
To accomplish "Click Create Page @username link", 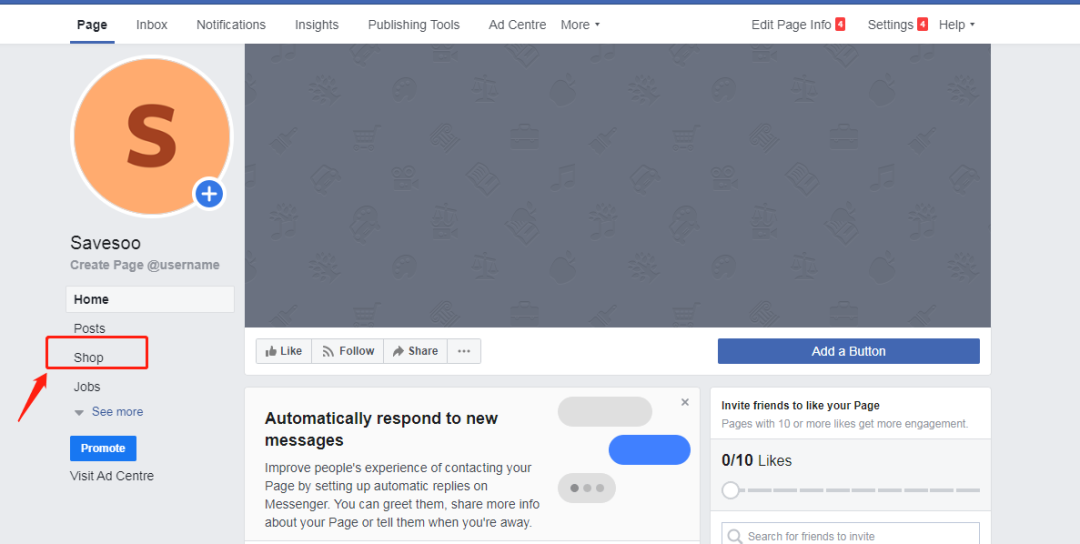I will pos(145,265).
